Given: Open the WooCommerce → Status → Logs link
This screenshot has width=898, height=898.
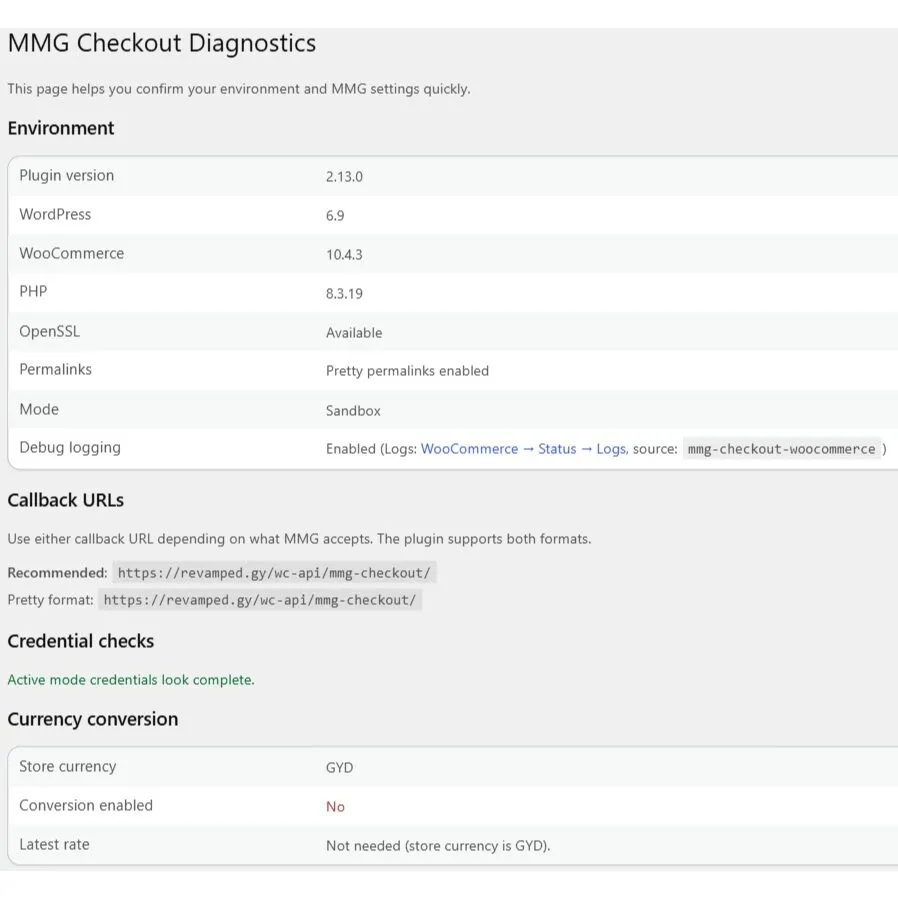Looking at the screenshot, I should [x=522, y=449].
